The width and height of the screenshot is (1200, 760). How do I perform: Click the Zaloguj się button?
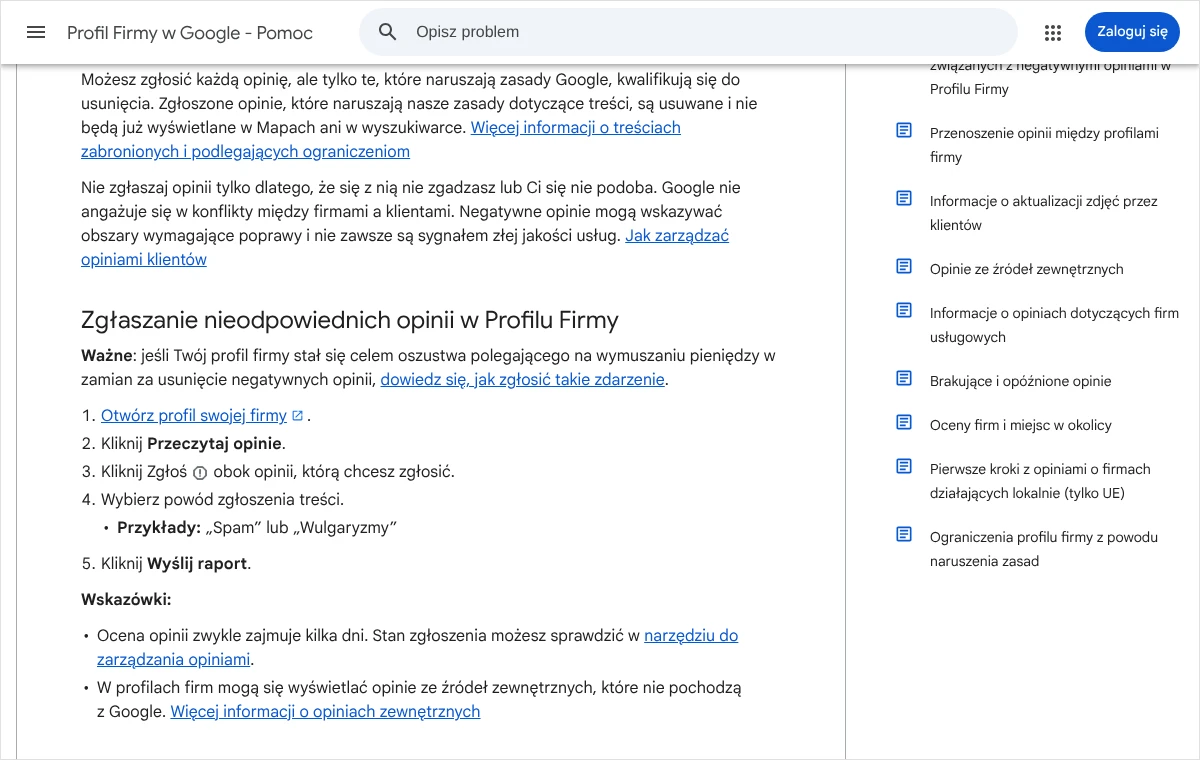(1132, 32)
